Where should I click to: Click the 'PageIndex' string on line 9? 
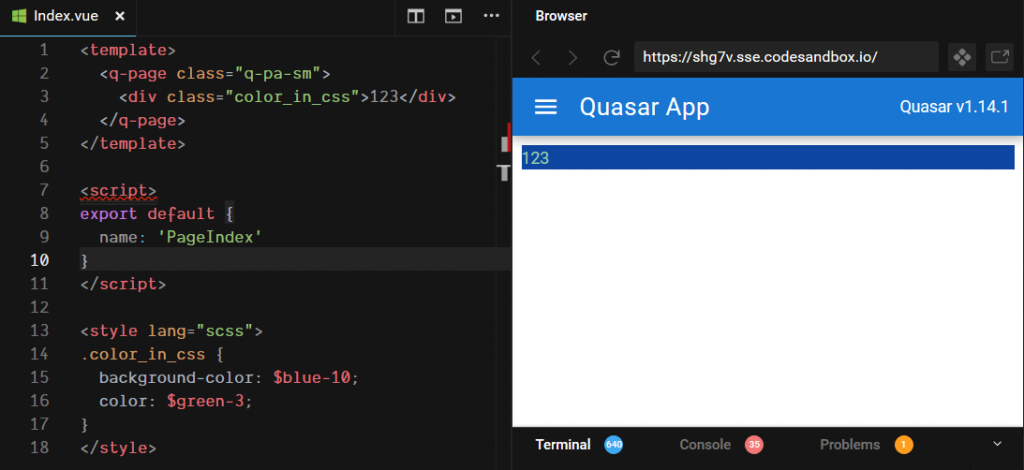point(210,236)
